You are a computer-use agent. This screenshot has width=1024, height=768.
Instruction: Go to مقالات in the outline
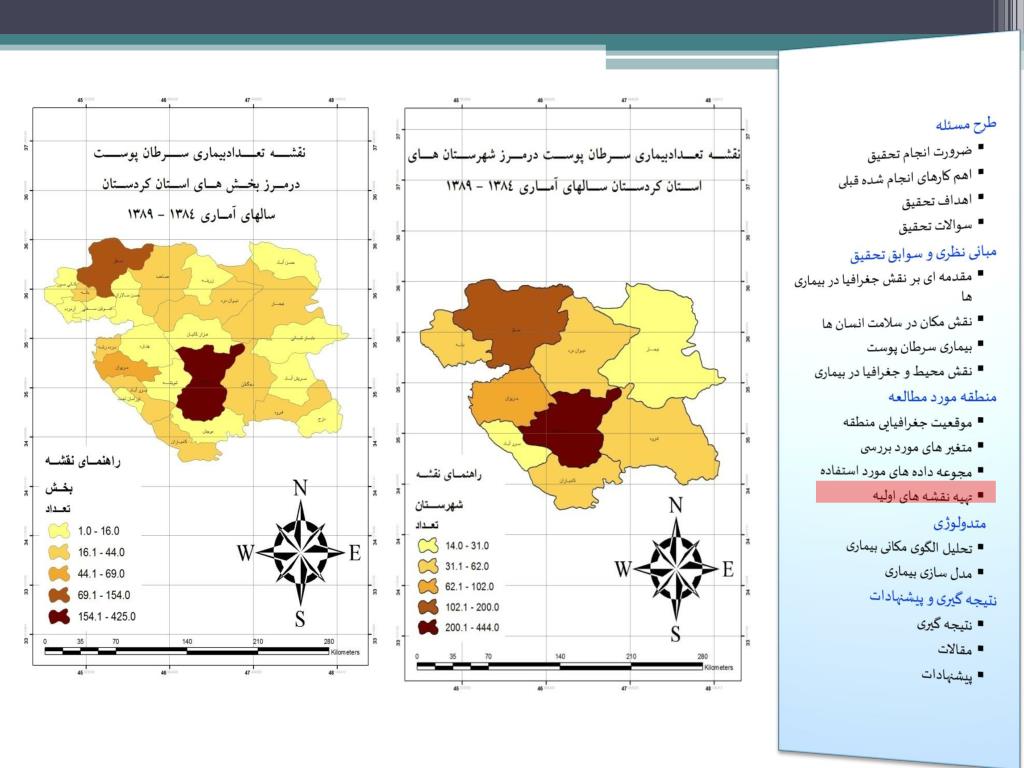tap(950, 650)
